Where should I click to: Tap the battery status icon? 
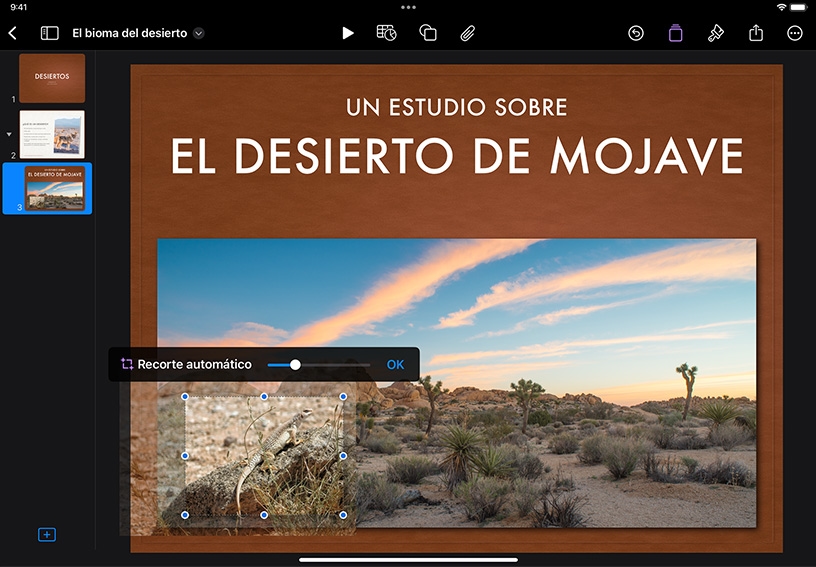click(x=799, y=7)
